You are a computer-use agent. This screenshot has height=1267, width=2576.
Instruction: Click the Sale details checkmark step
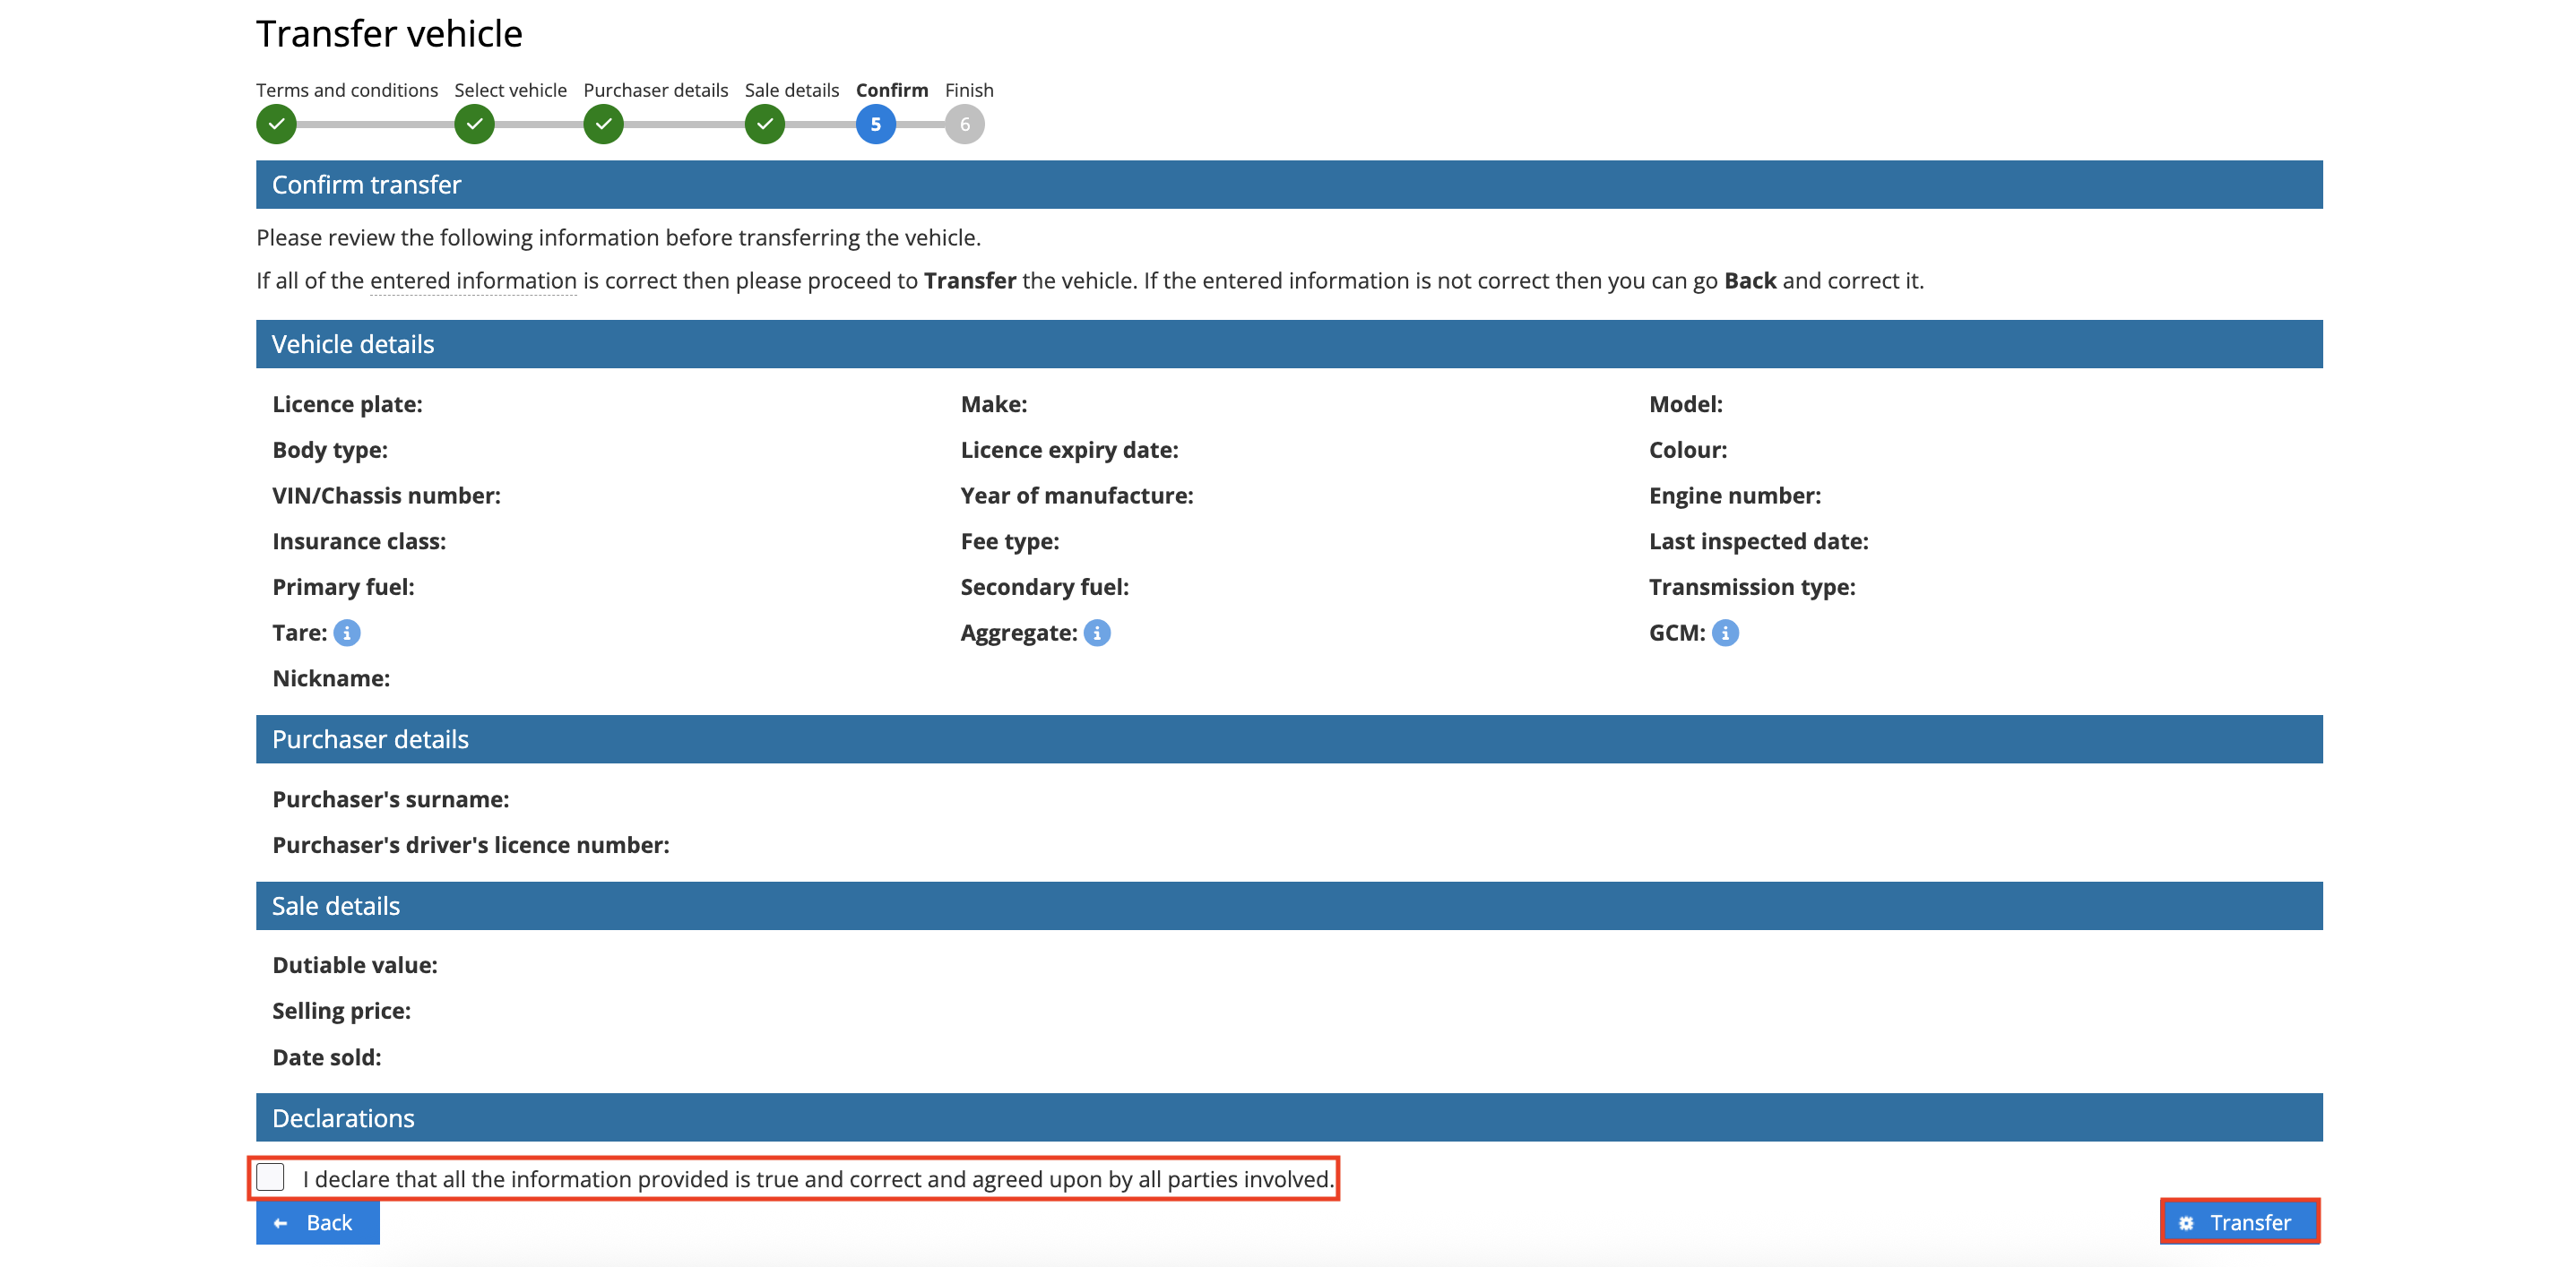click(764, 125)
